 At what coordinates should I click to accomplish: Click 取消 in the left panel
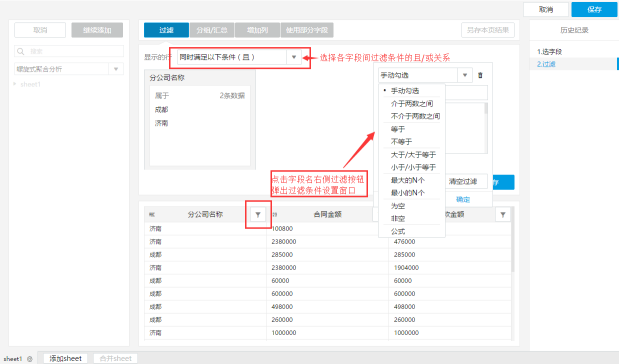tap(40, 30)
